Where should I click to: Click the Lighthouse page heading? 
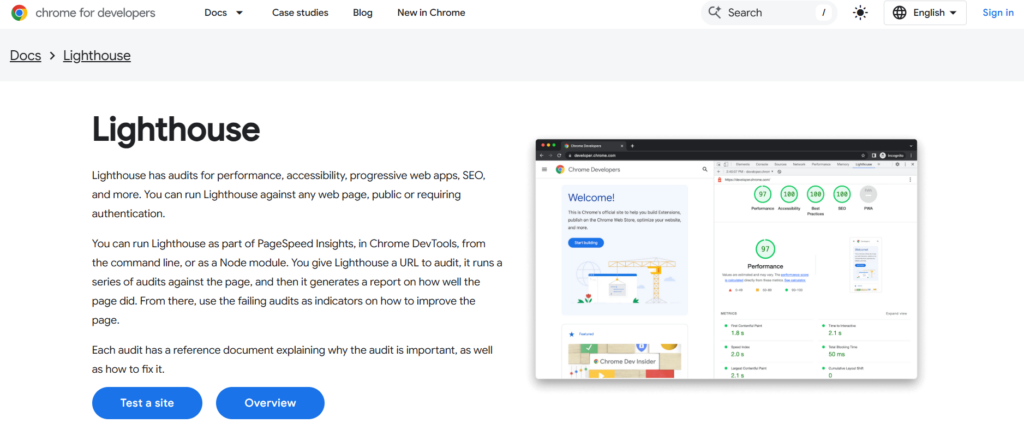coord(176,129)
